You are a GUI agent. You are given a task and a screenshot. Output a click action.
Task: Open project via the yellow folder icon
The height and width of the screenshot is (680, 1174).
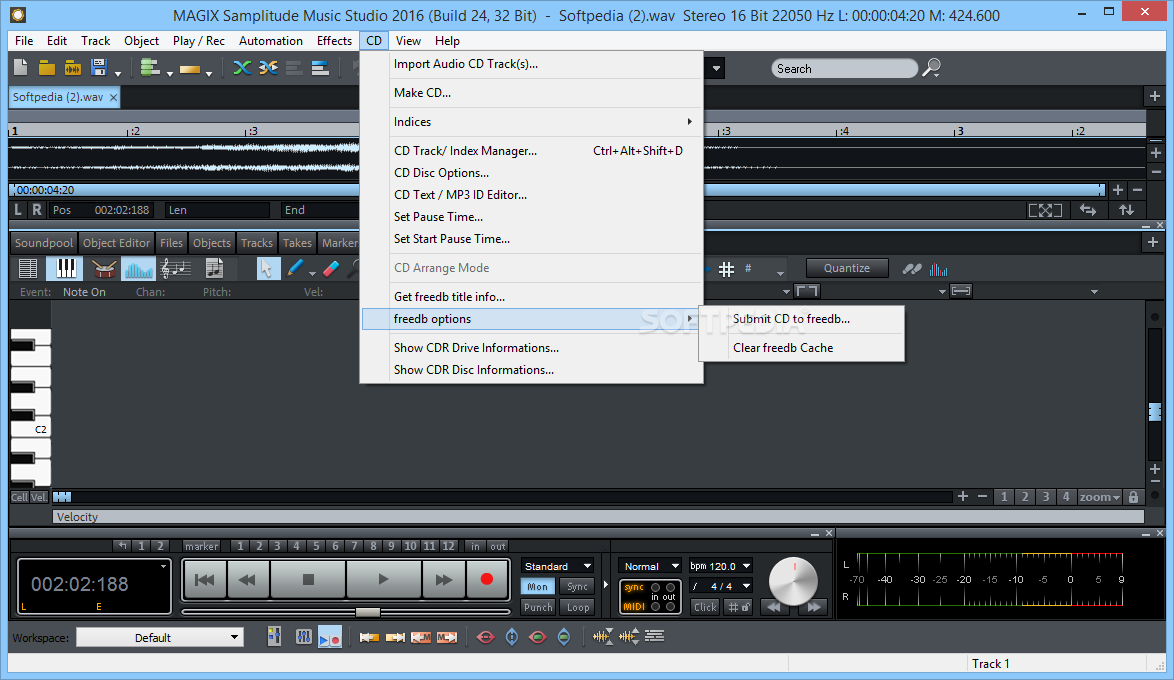pos(46,68)
